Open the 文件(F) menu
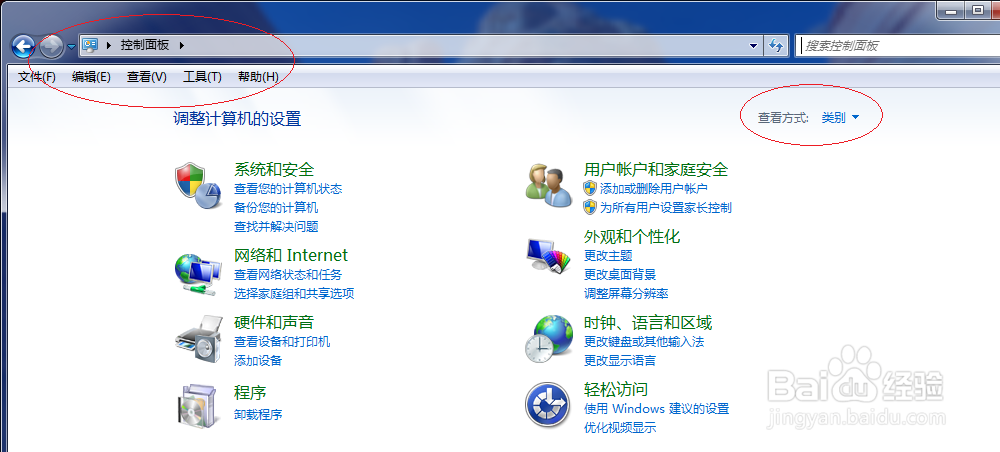This screenshot has height=452, width=1000. pos(37,77)
